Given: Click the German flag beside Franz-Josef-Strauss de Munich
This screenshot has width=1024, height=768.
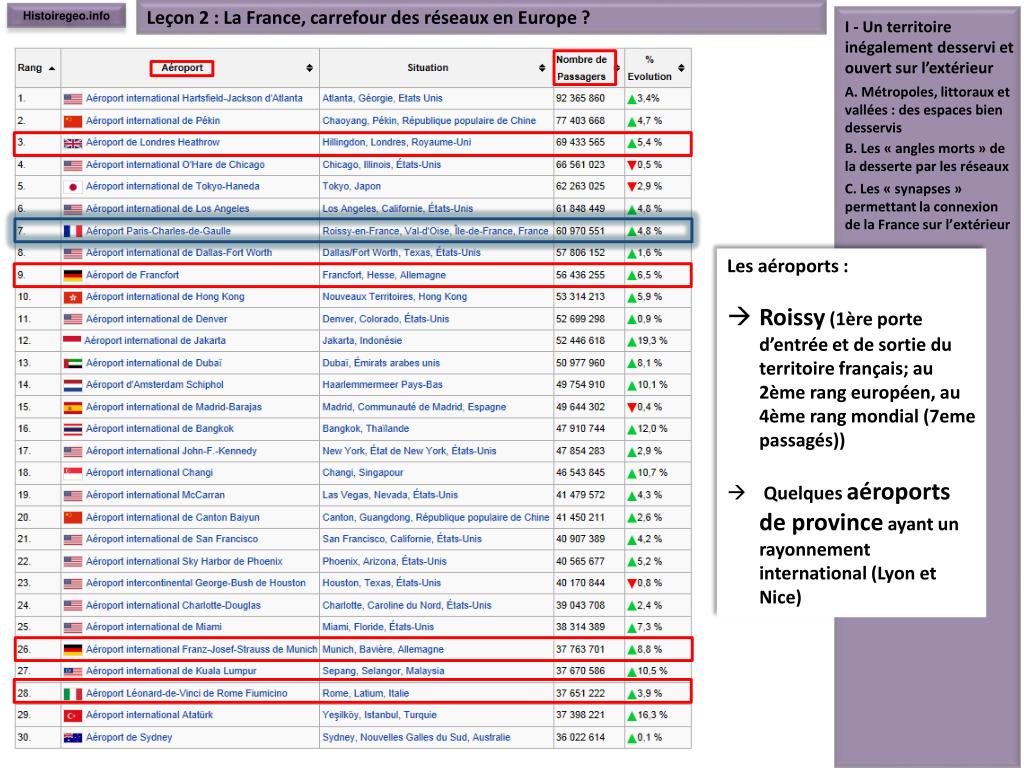Looking at the screenshot, I should 72,650.
